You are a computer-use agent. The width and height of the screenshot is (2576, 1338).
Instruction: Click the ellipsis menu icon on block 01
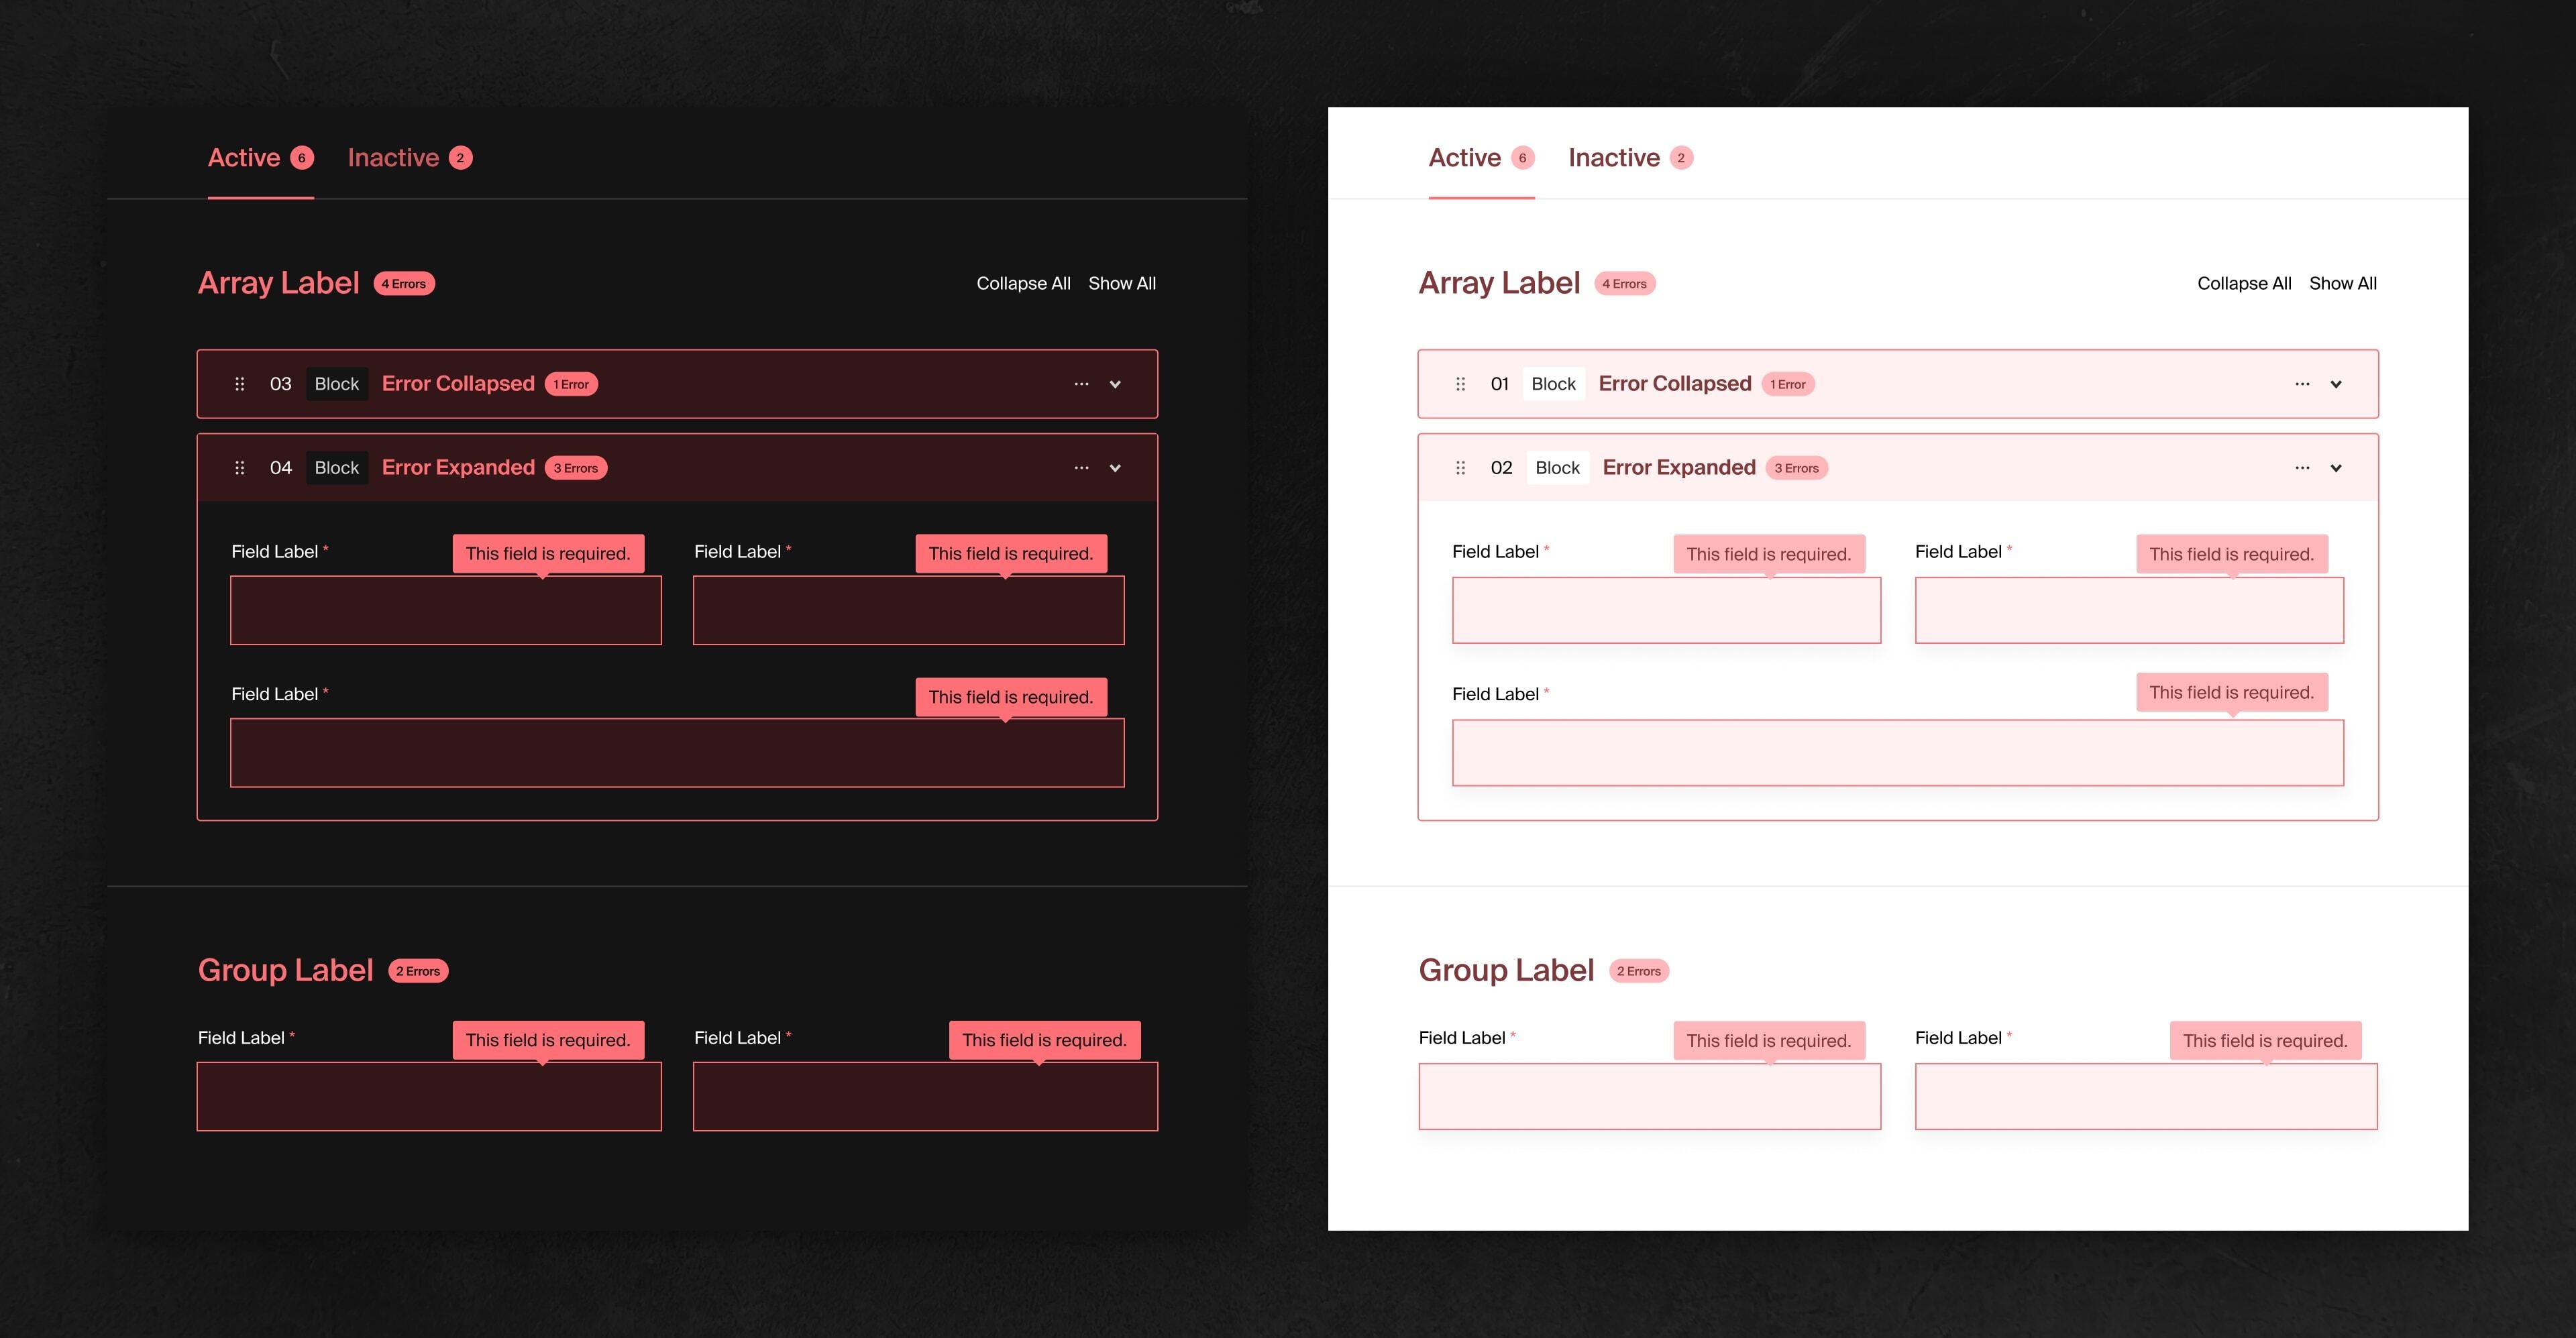2302,383
